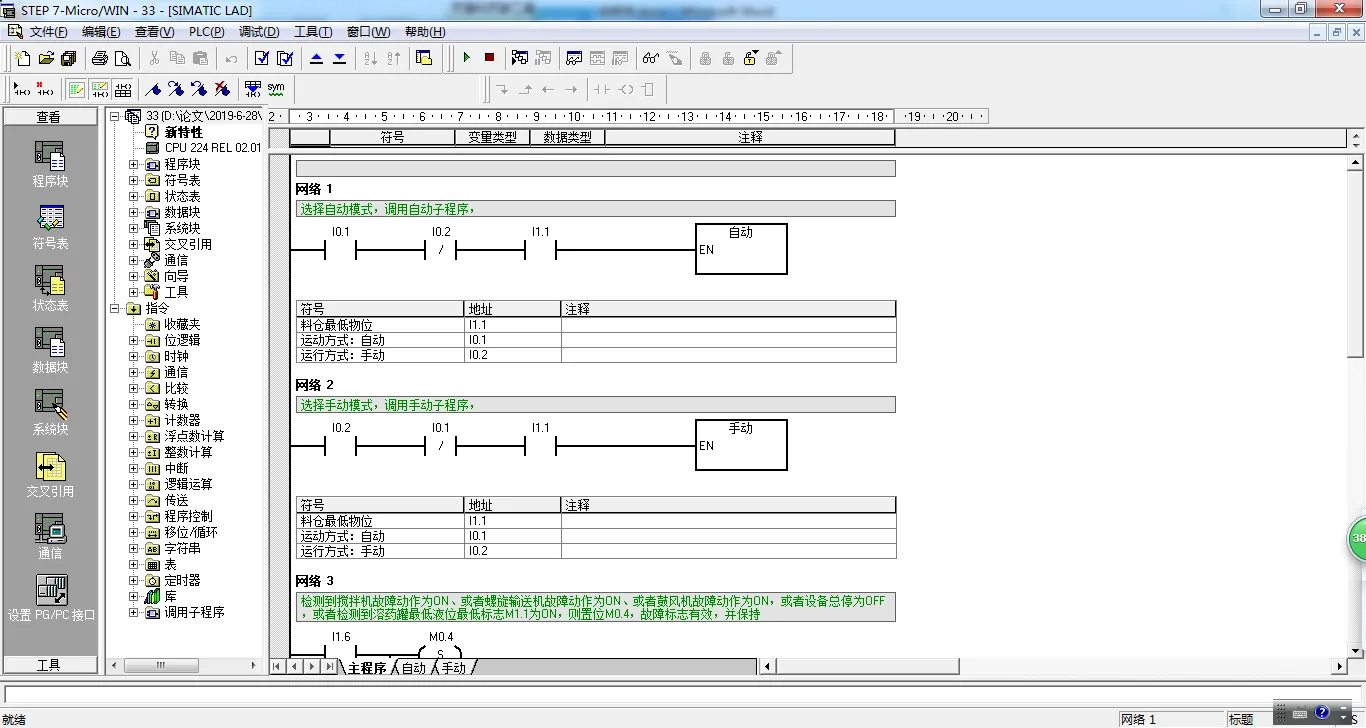Collapse the project root node 33
Image resolution: width=1366 pixels, height=728 pixels.
click(115, 116)
